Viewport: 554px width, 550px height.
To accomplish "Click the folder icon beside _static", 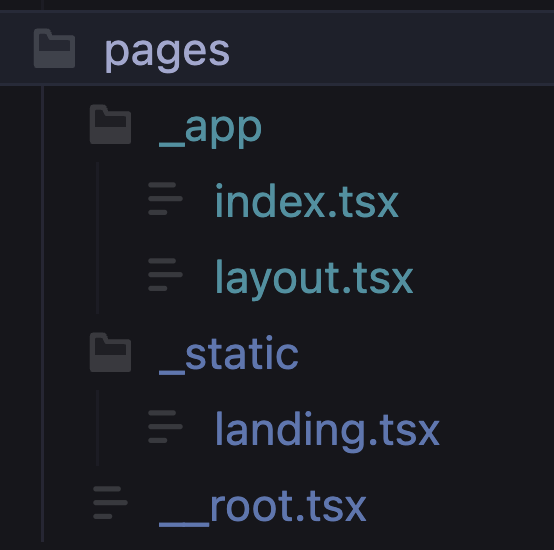I will tap(110, 352).
